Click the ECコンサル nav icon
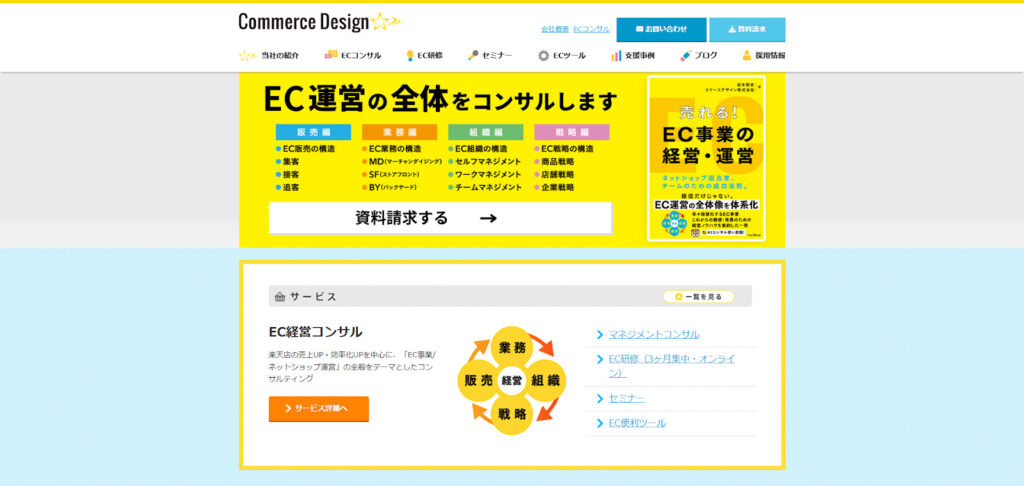The height and width of the screenshot is (486, 1024). [331, 56]
